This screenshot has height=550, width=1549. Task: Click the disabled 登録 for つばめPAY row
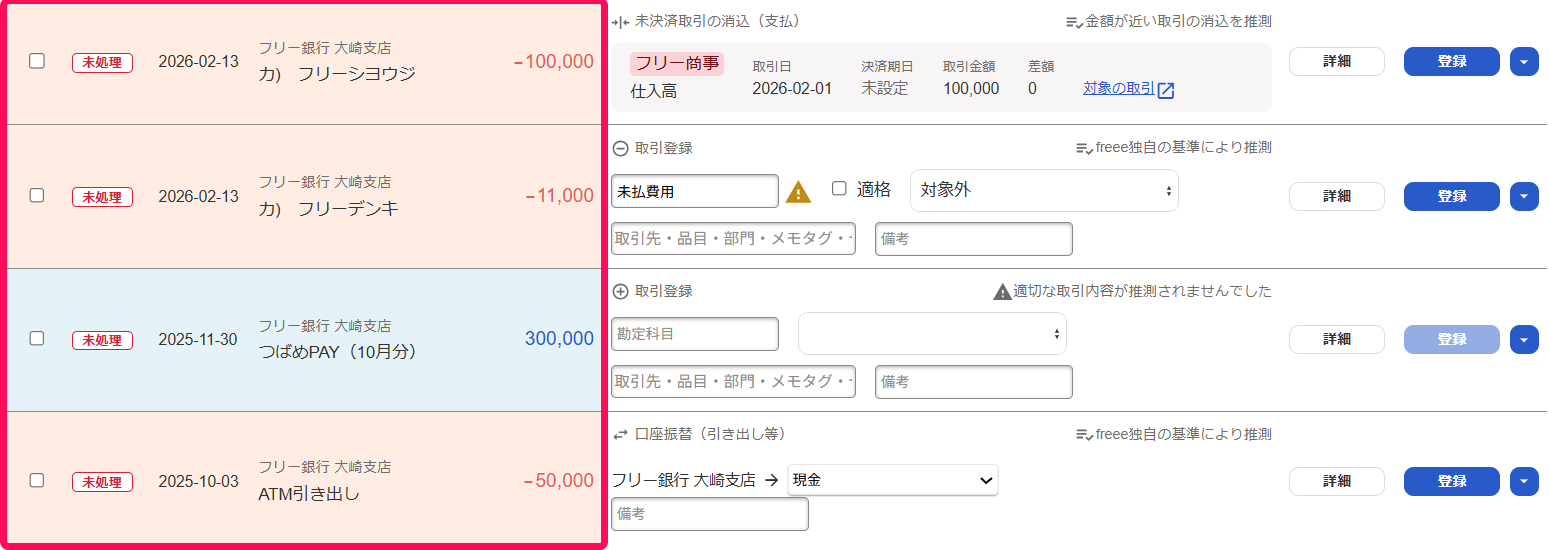[x=1452, y=339]
